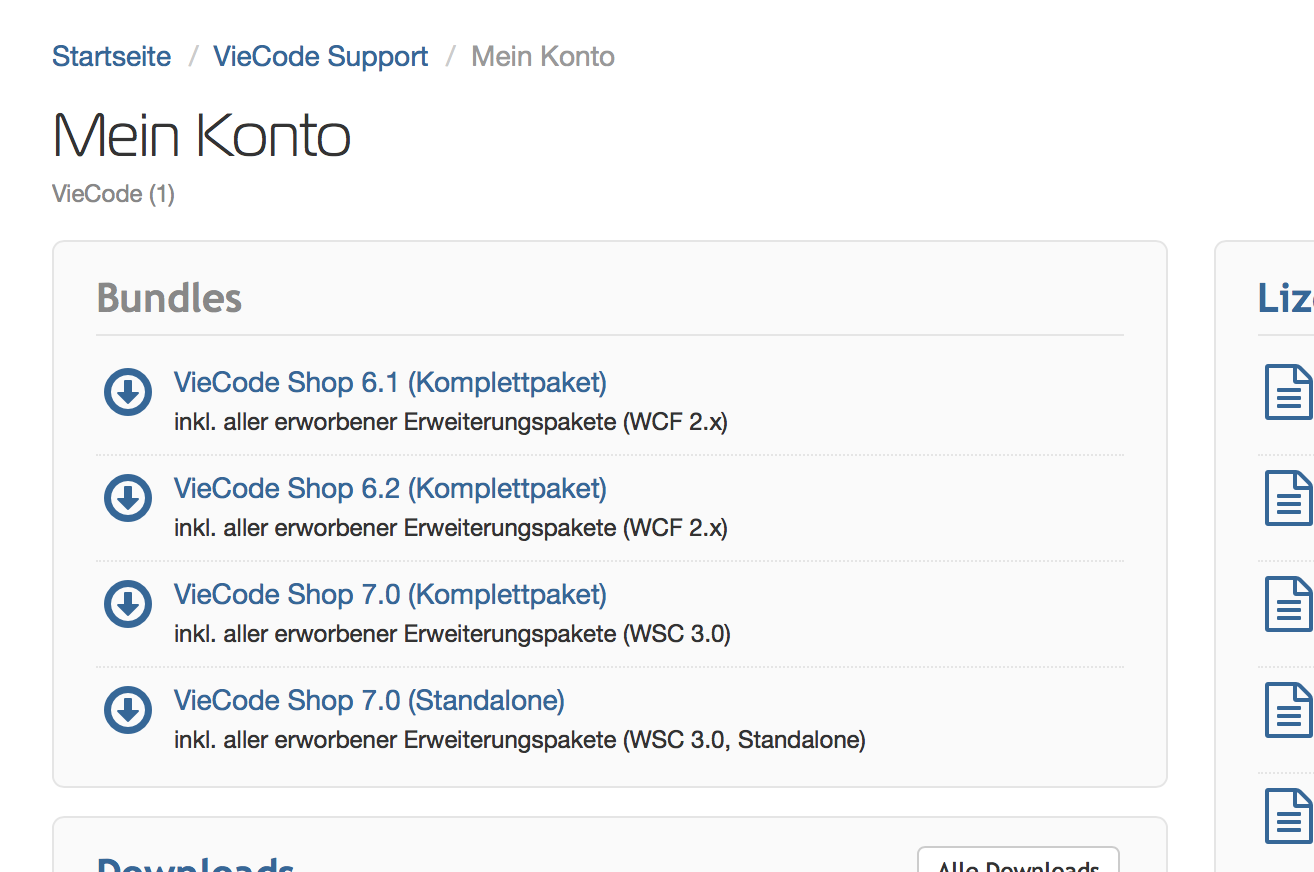The image size is (1314, 872).
Task: Open the second document icon in license panel
Action: click(1288, 498)
